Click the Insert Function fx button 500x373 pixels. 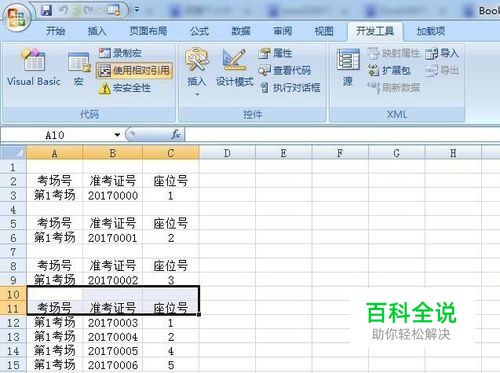[x=175, y=135]
